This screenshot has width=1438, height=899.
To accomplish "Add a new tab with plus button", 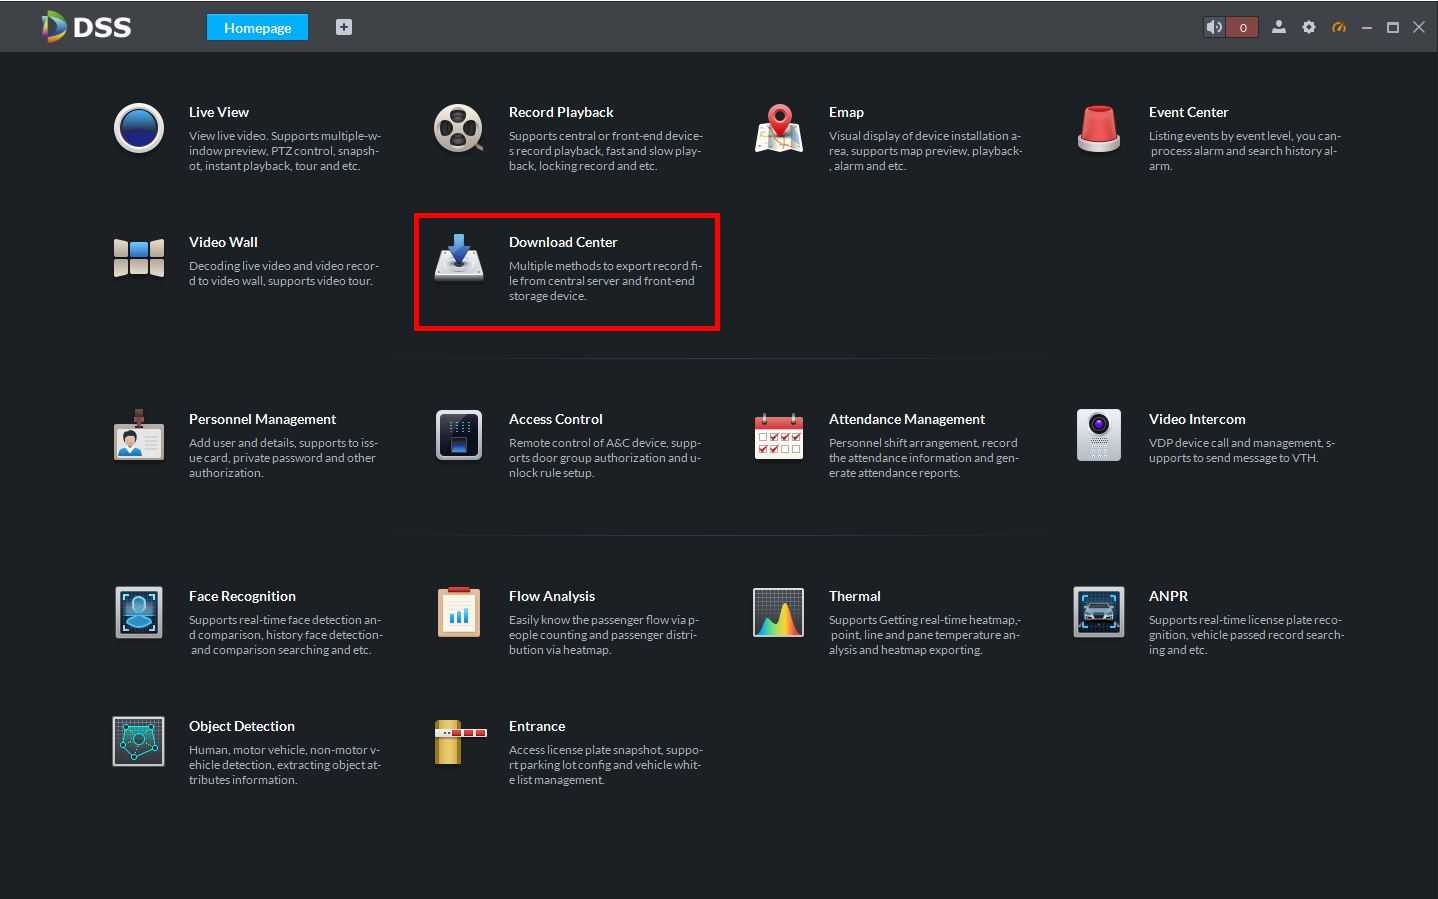I will [343, 27].
